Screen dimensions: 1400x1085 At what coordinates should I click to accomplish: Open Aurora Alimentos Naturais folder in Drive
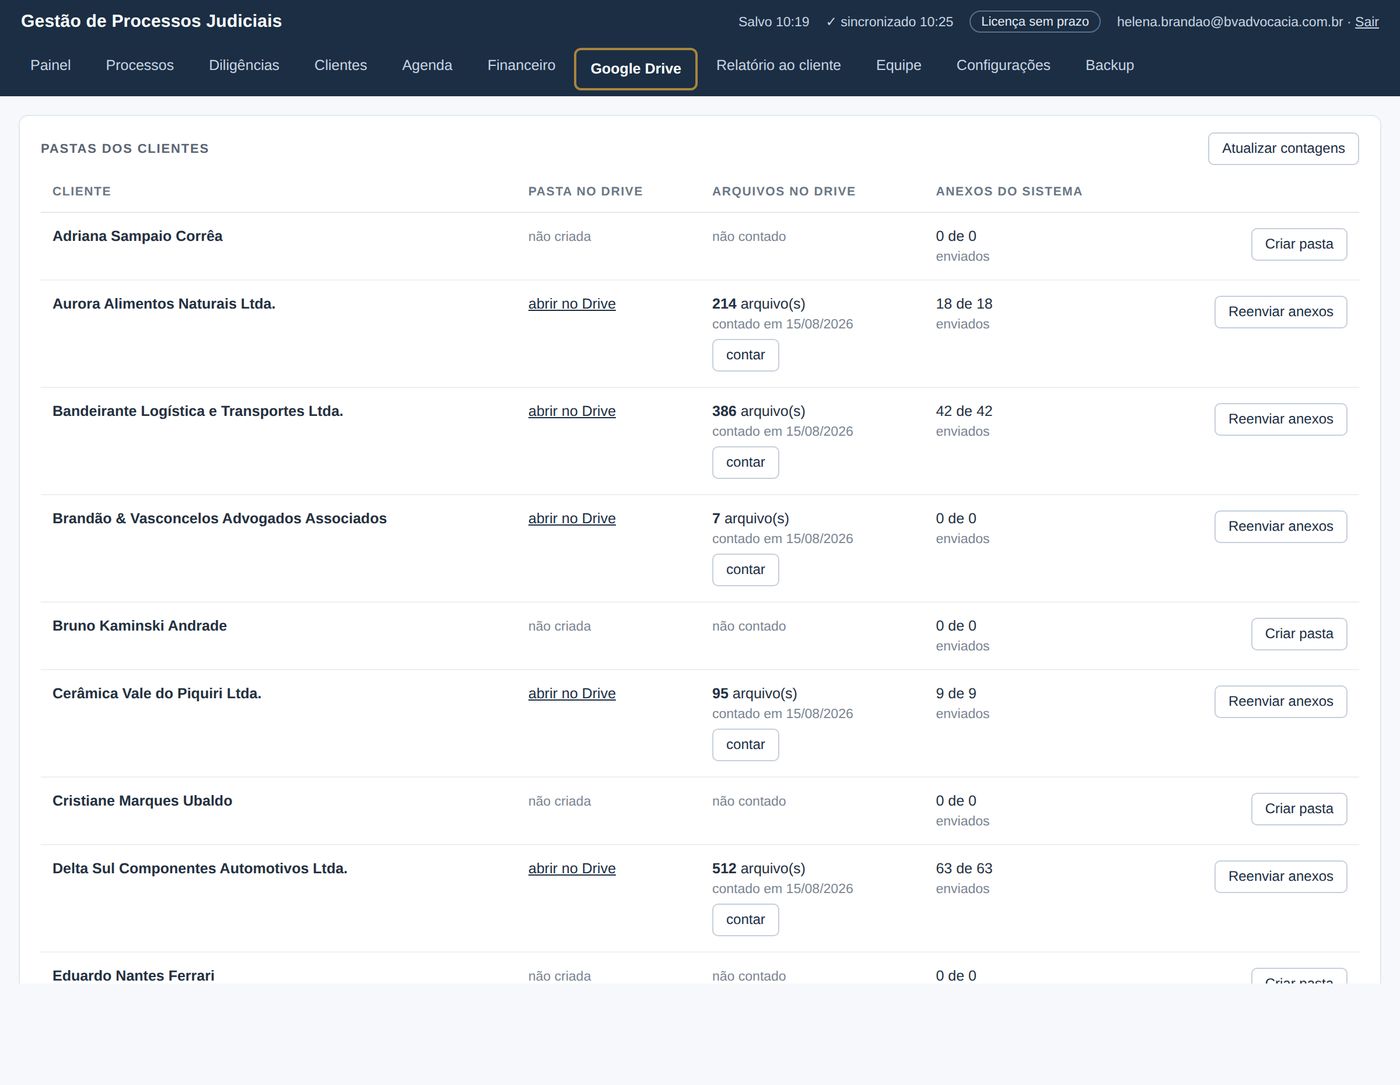pos(572,304)
